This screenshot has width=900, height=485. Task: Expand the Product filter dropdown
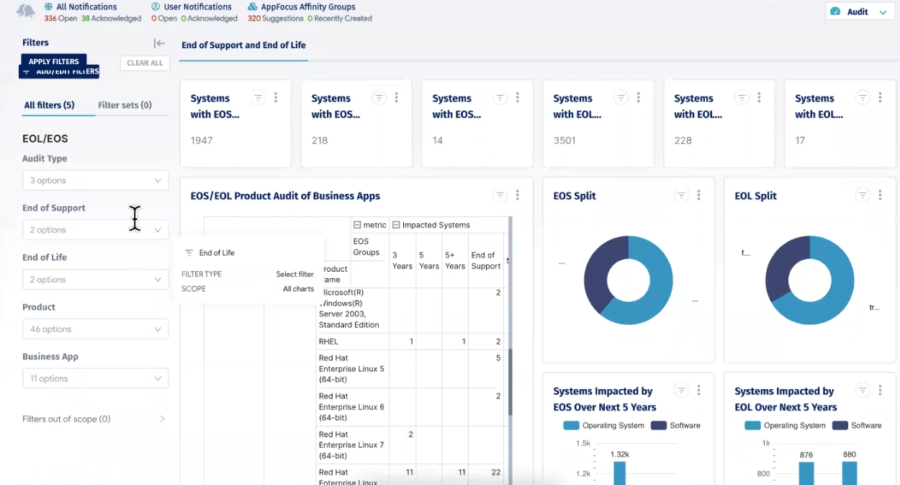pyautogui.click(x=95, y=329)
